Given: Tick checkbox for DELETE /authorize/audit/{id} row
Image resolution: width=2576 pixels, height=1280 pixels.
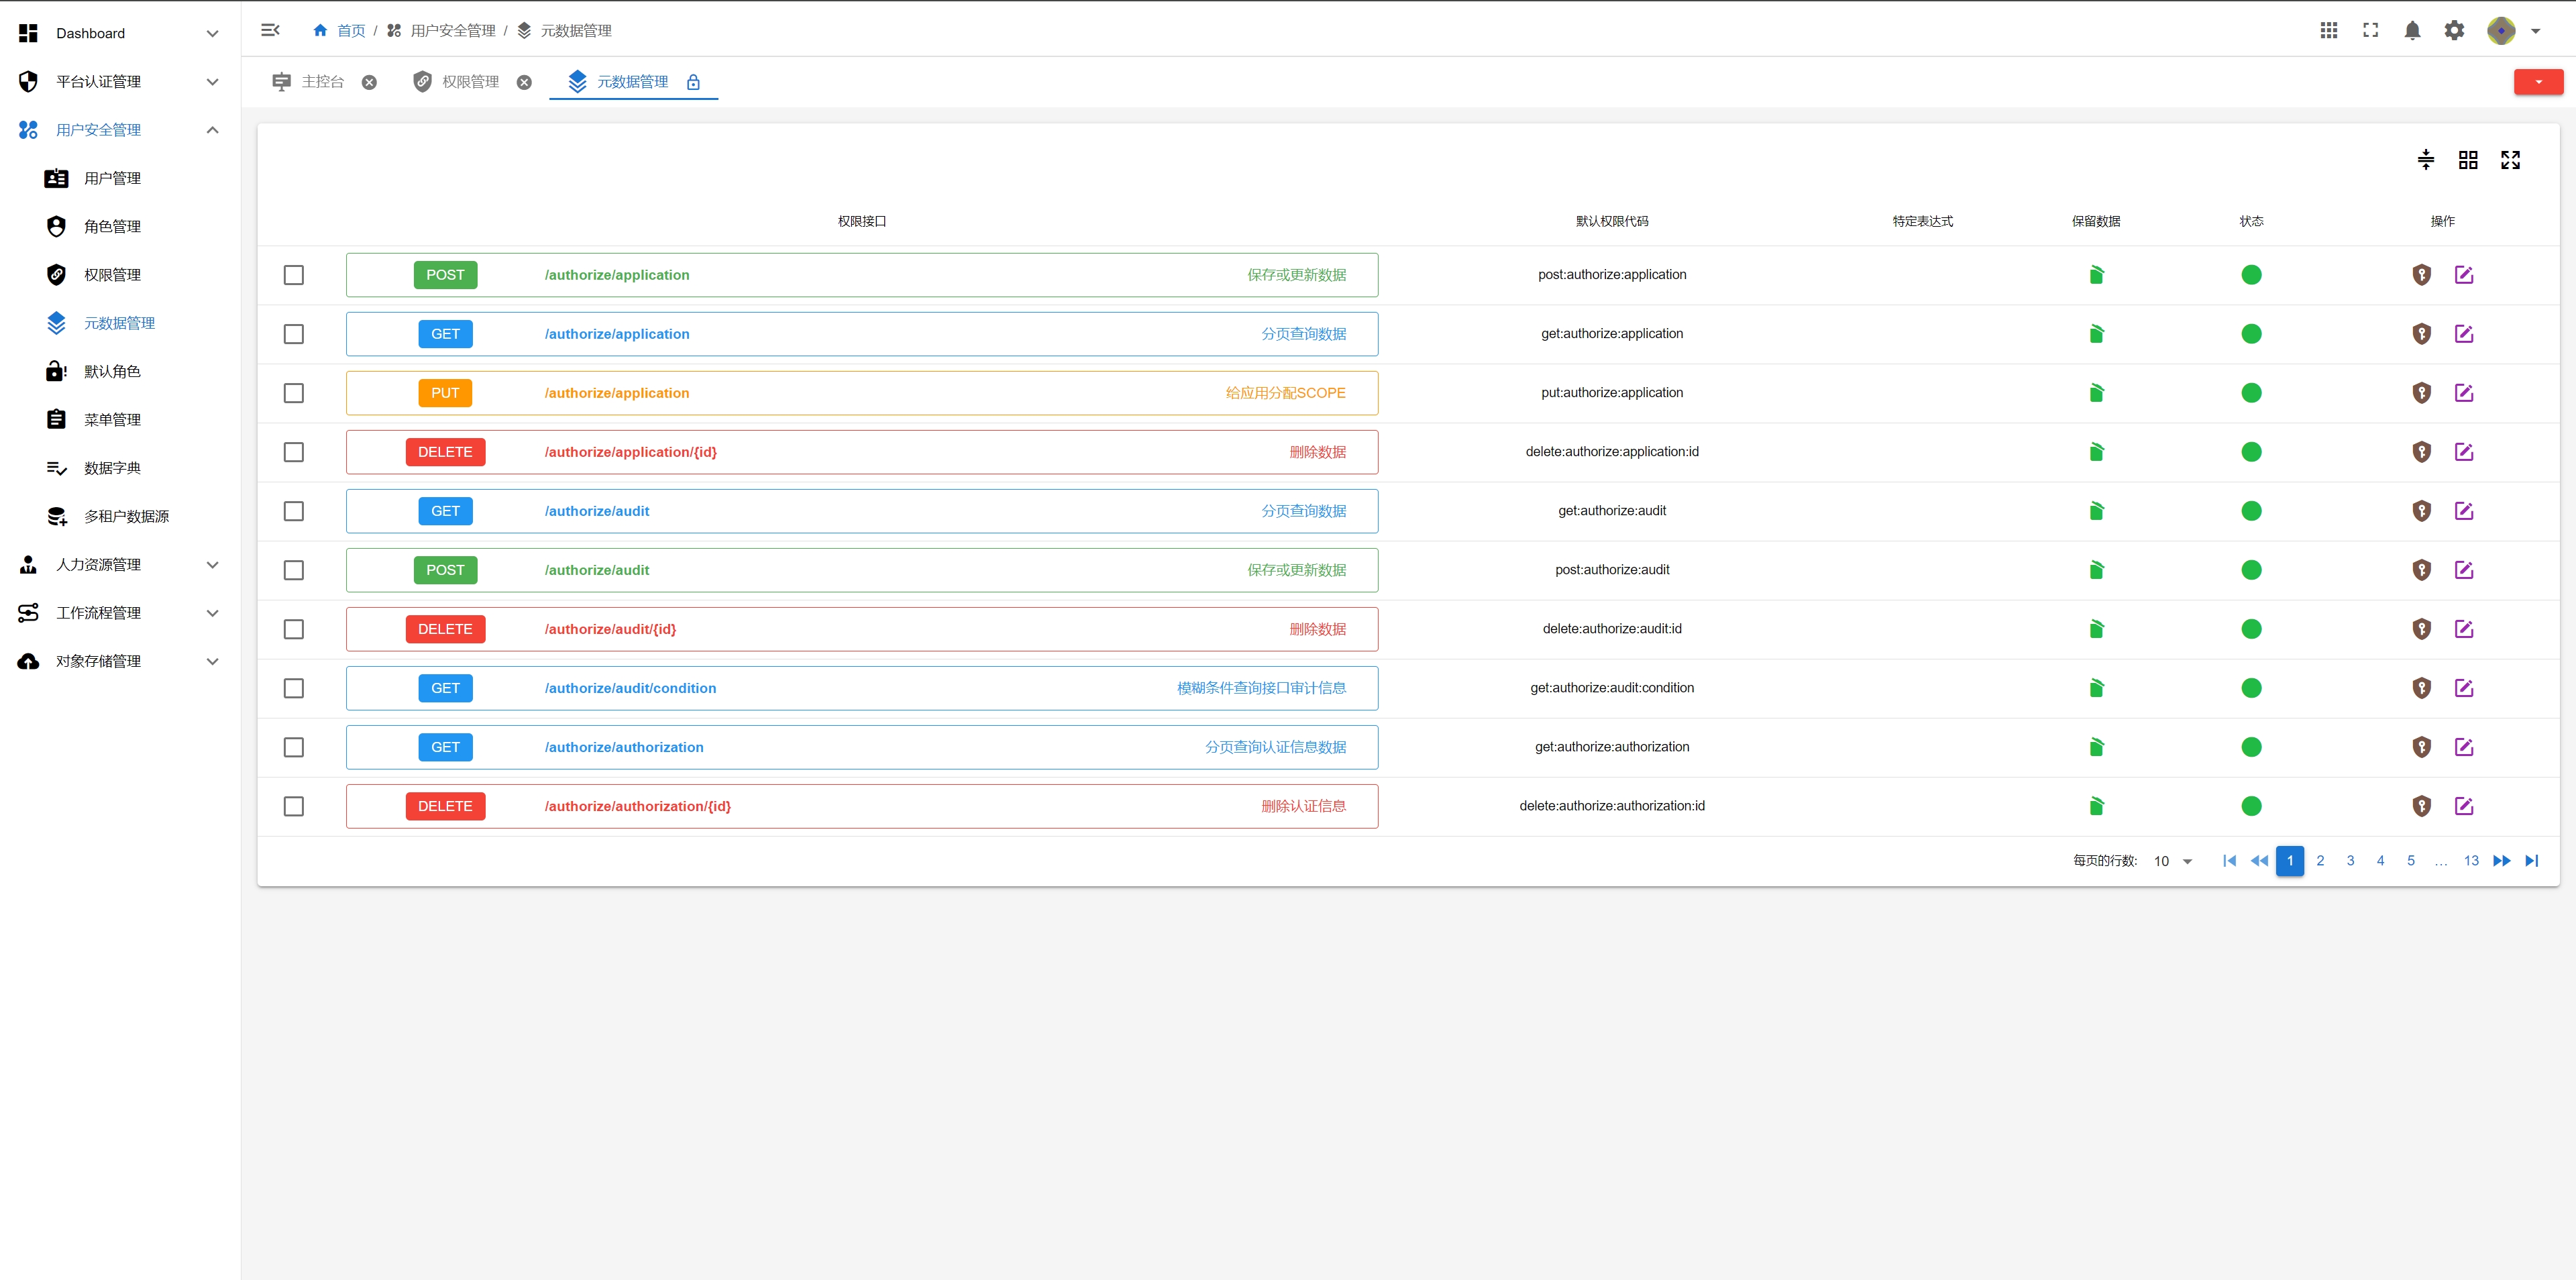Looking at the screenshot, I should pos(294,629).
